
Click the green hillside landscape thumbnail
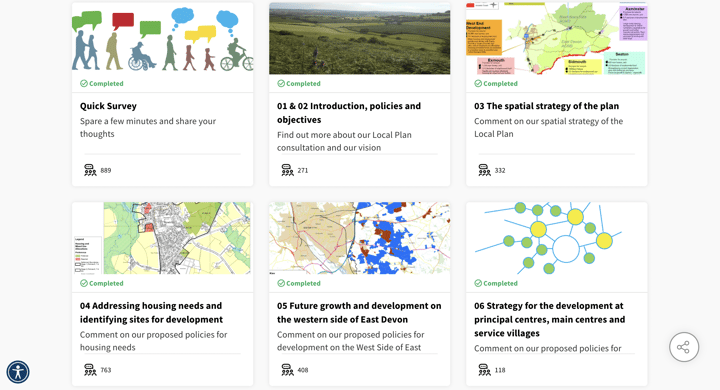point(360,39)
